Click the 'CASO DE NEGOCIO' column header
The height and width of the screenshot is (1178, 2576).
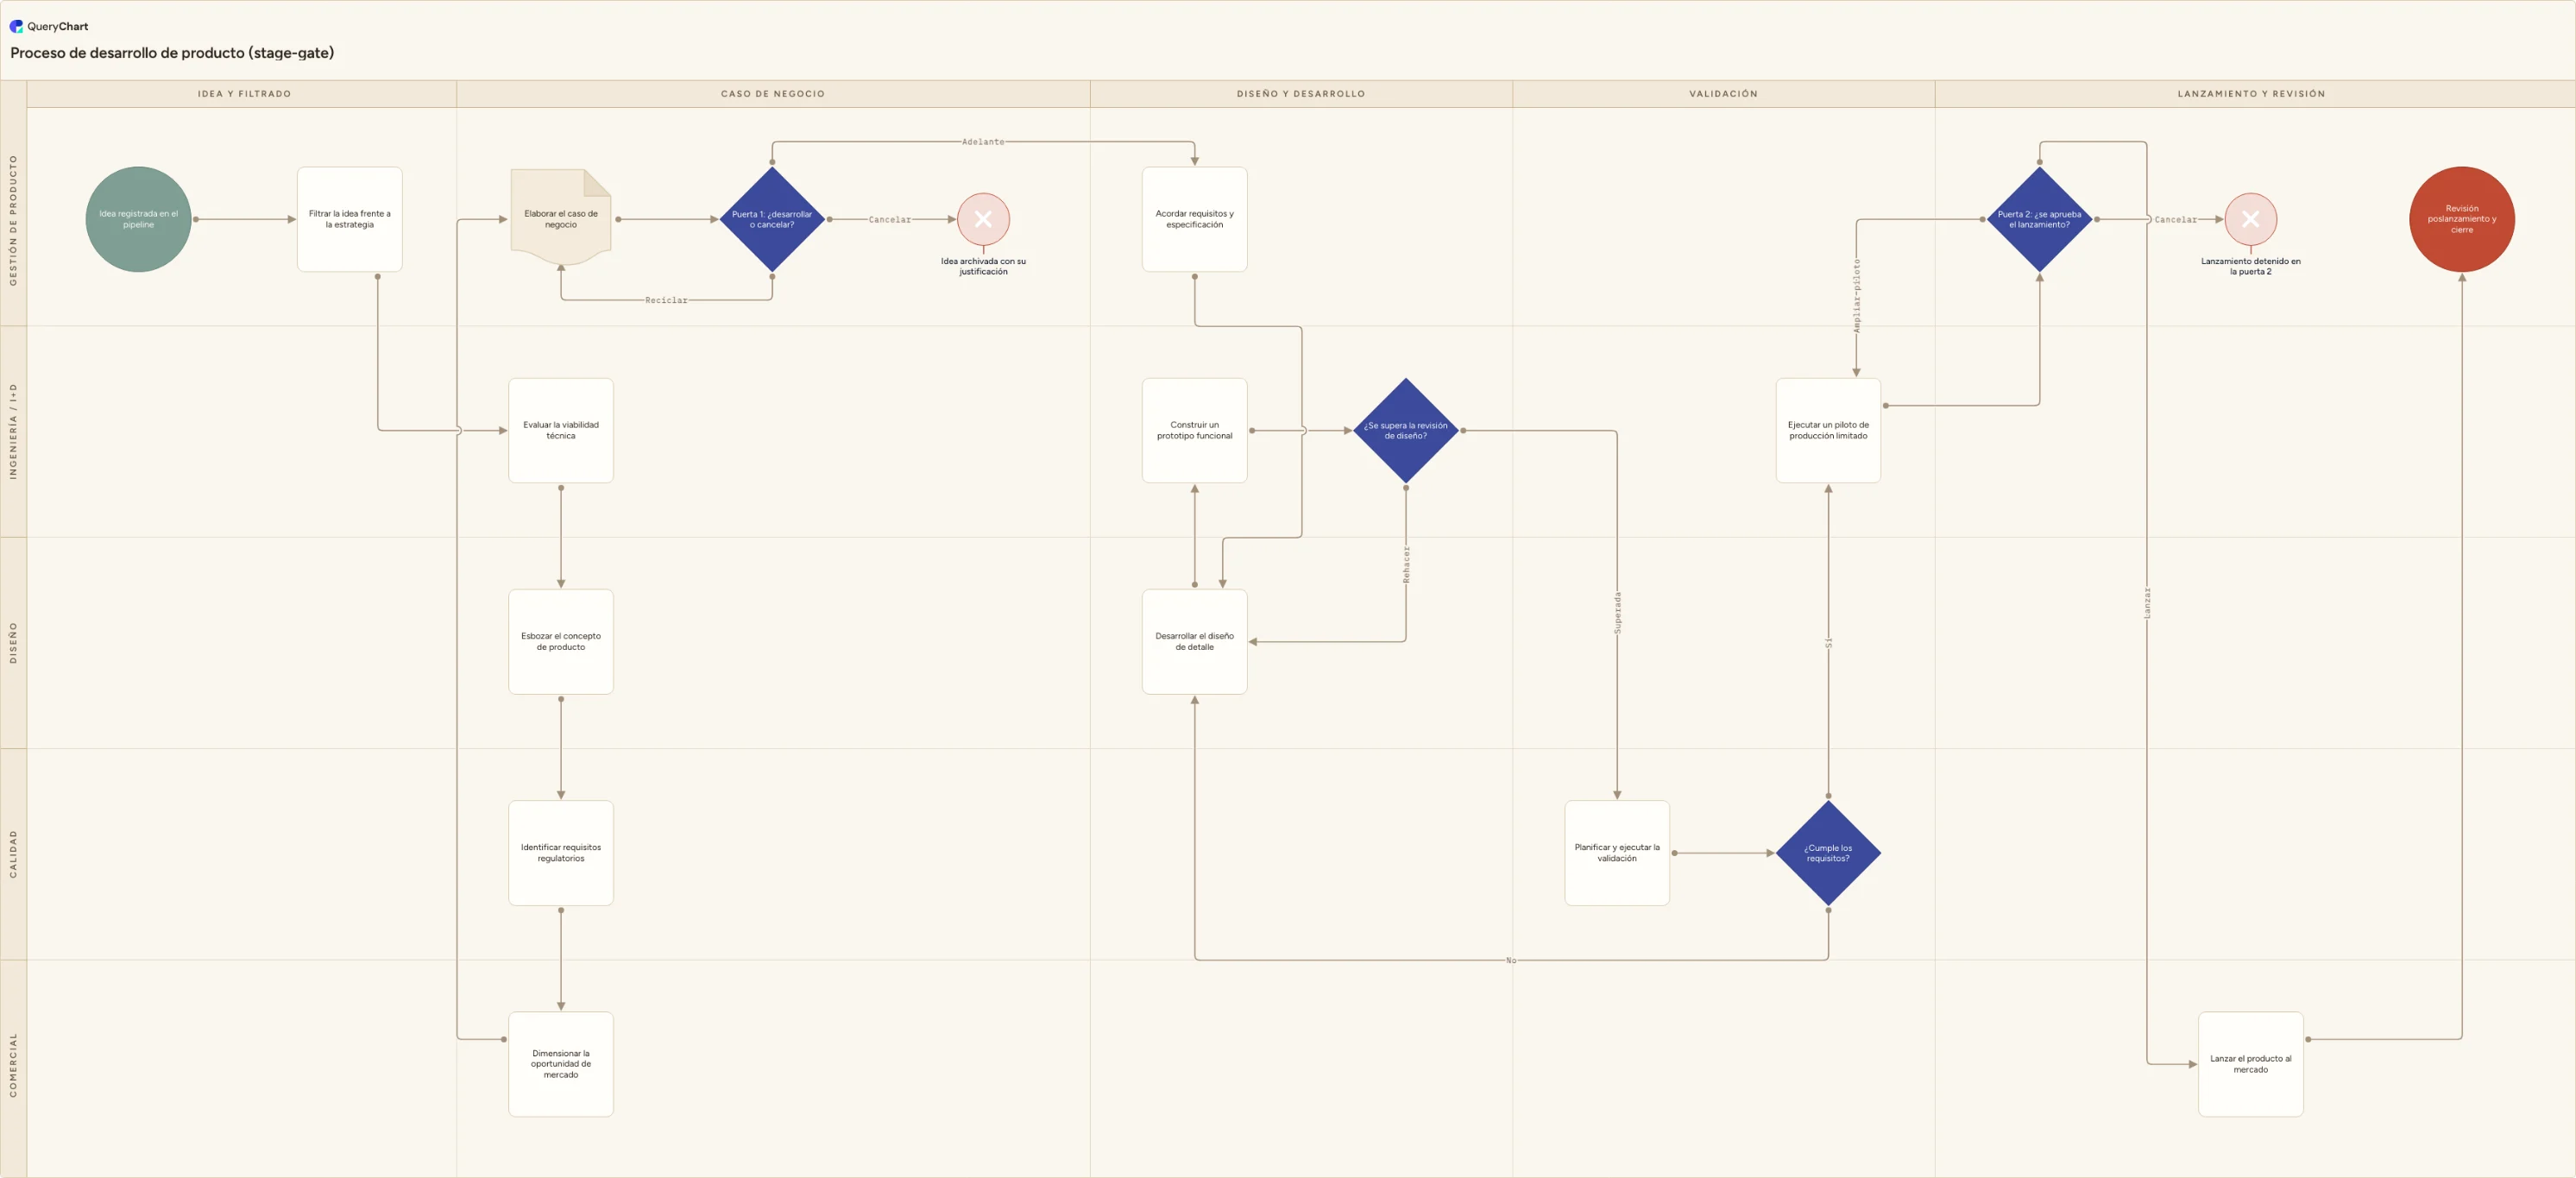(773, 94)
